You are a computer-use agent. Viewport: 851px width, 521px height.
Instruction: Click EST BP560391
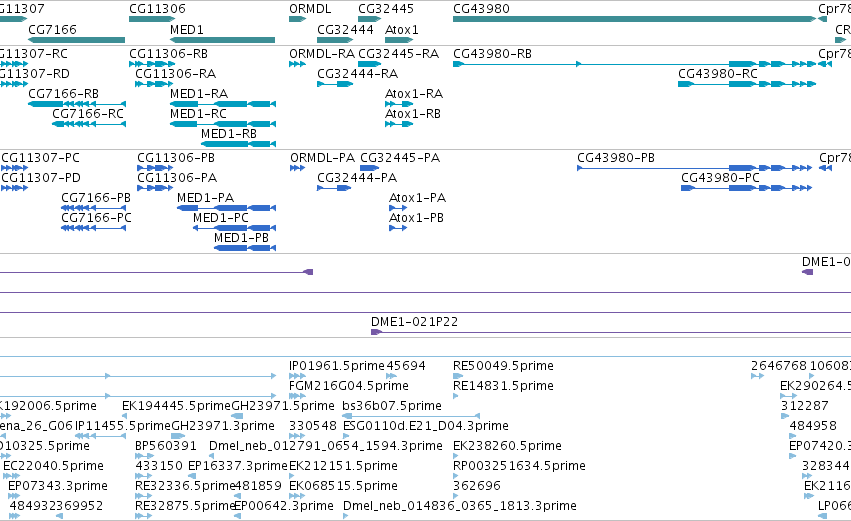click(166, 446)
